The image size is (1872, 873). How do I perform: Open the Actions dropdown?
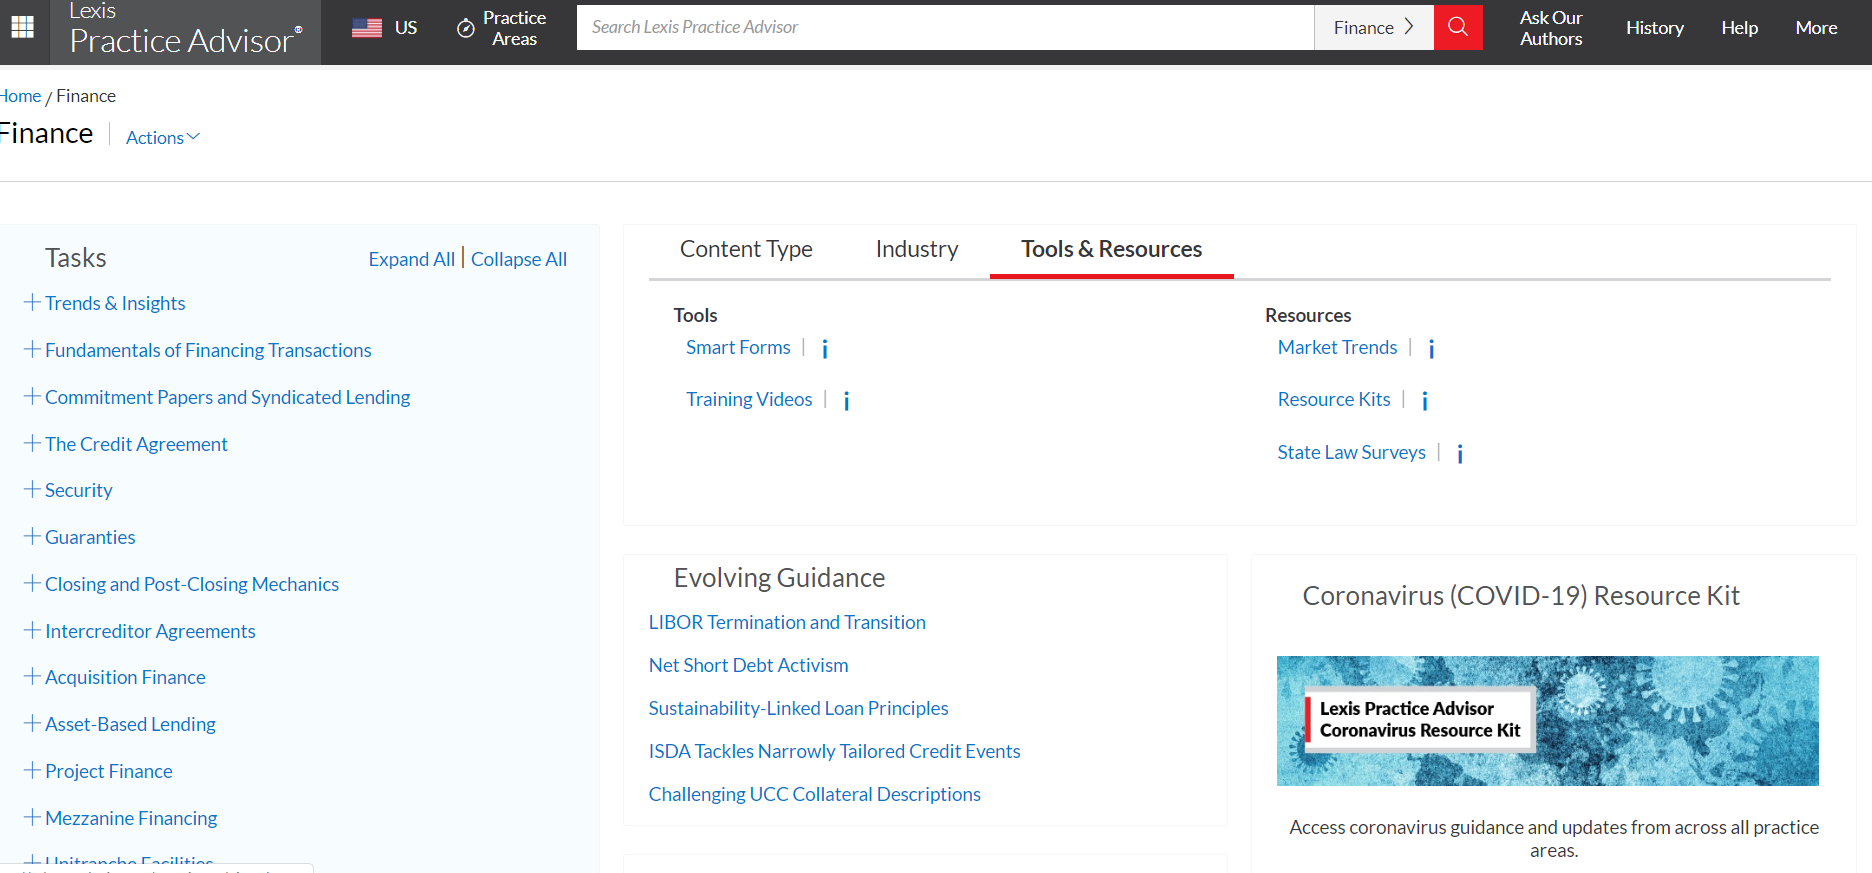tap(163, 137)
